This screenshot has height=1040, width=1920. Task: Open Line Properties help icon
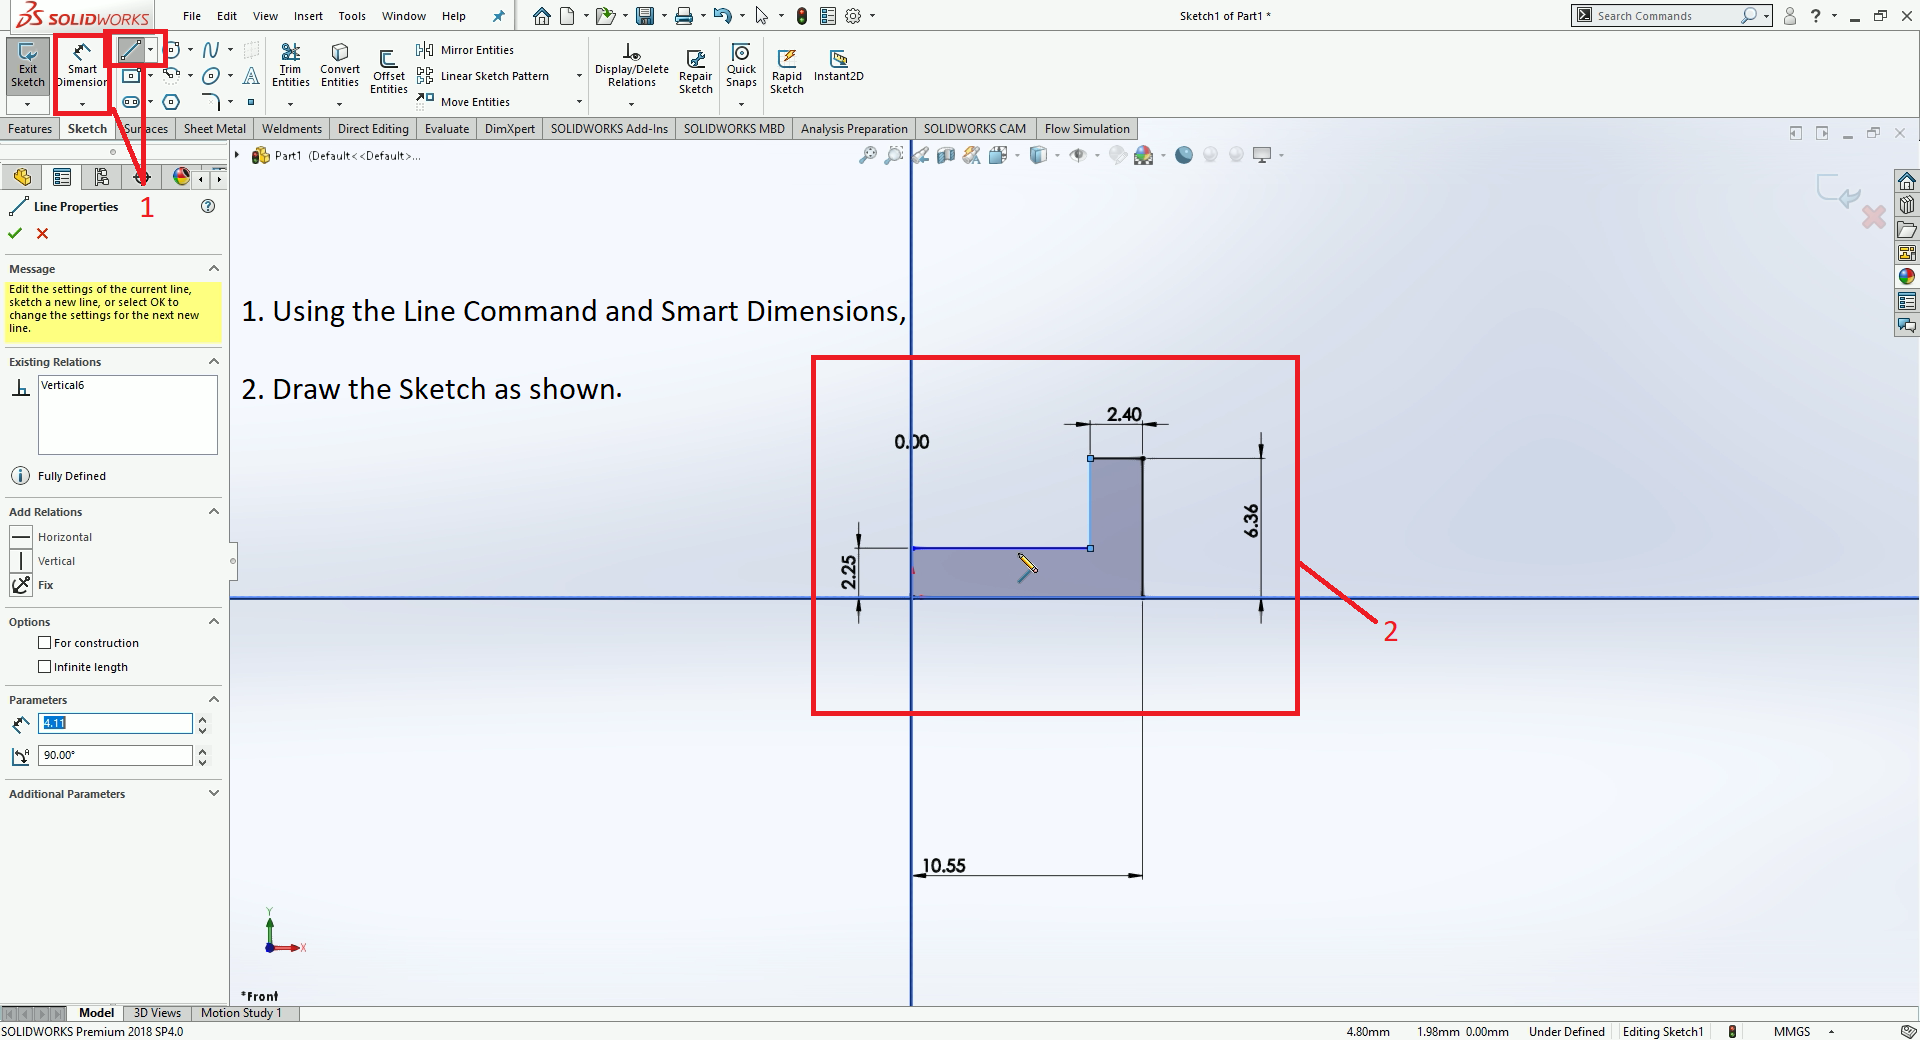tap(208, 206)
